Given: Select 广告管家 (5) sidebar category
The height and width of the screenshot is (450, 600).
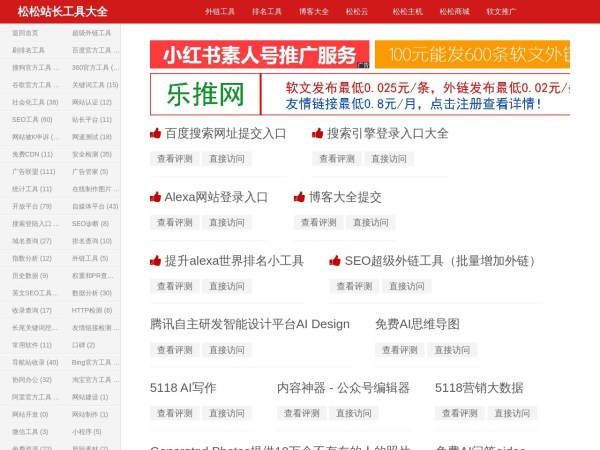Looking at the screenshot, I should click(90, 171).
